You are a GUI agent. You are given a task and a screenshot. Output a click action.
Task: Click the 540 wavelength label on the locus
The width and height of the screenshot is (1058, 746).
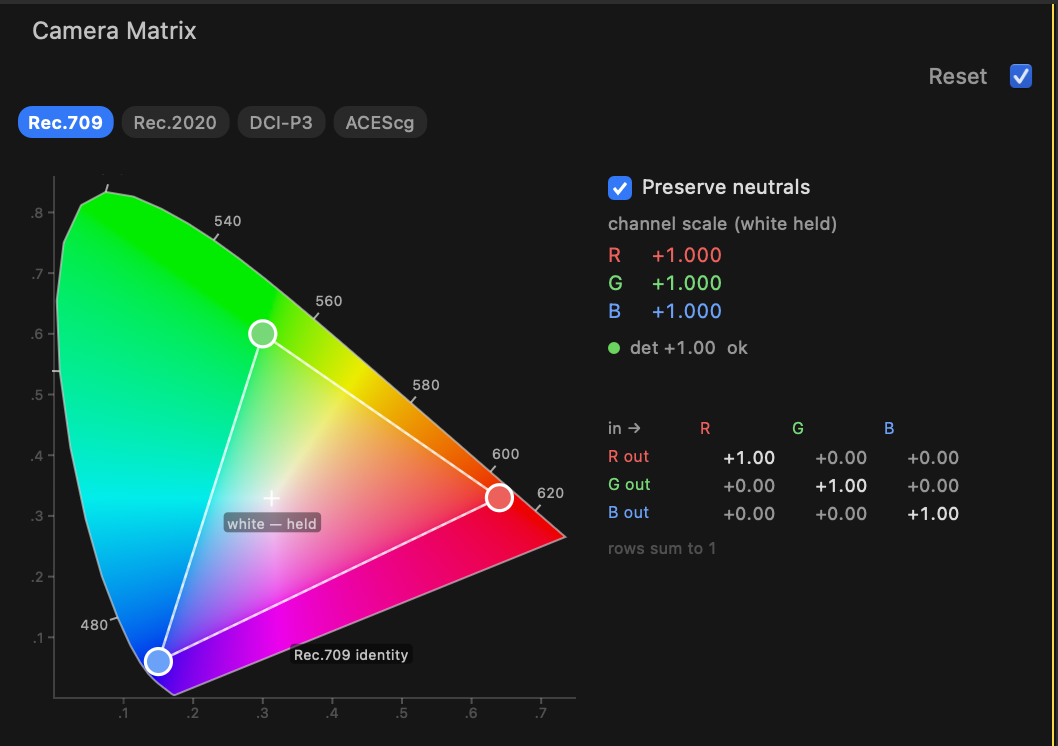click(x=227, y=221)
